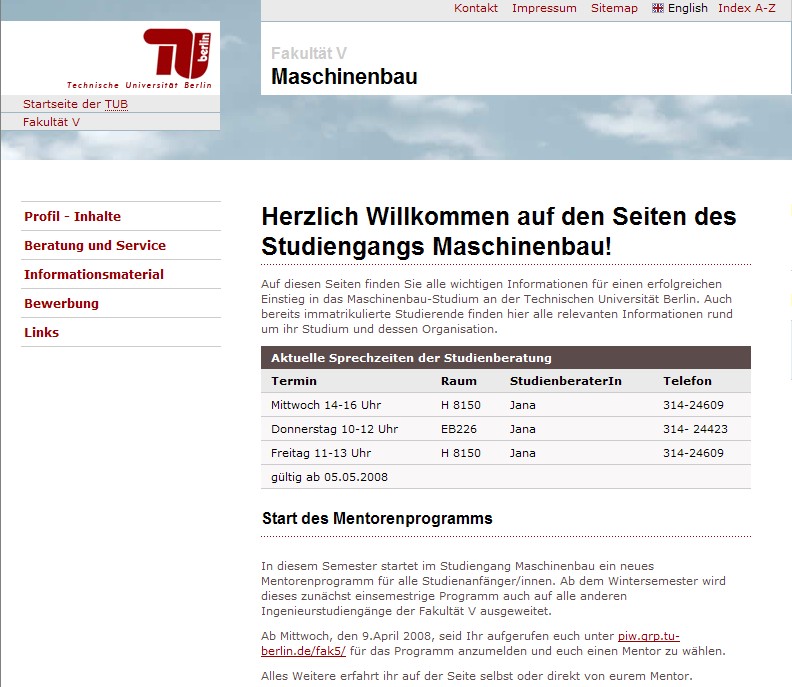Image resolution: width=792 pixels, height=687 pixels.
Task: Click the gültig ab 05.05.2008 note
Action: (329, 477)
